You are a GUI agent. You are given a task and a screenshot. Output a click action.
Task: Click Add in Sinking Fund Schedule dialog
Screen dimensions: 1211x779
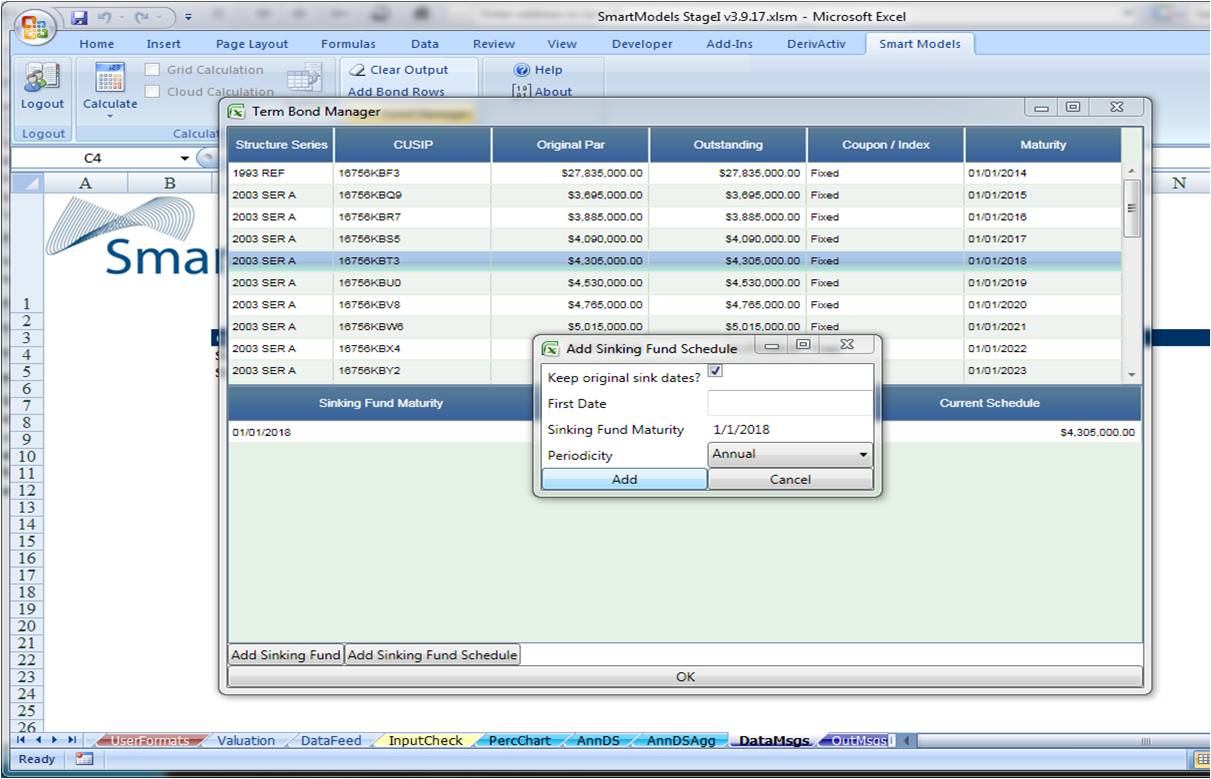click(624, 479)
